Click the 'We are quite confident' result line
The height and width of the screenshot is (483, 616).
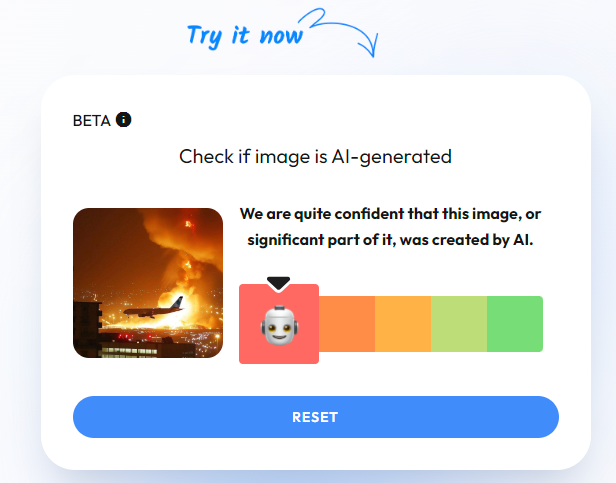(390, 214)
